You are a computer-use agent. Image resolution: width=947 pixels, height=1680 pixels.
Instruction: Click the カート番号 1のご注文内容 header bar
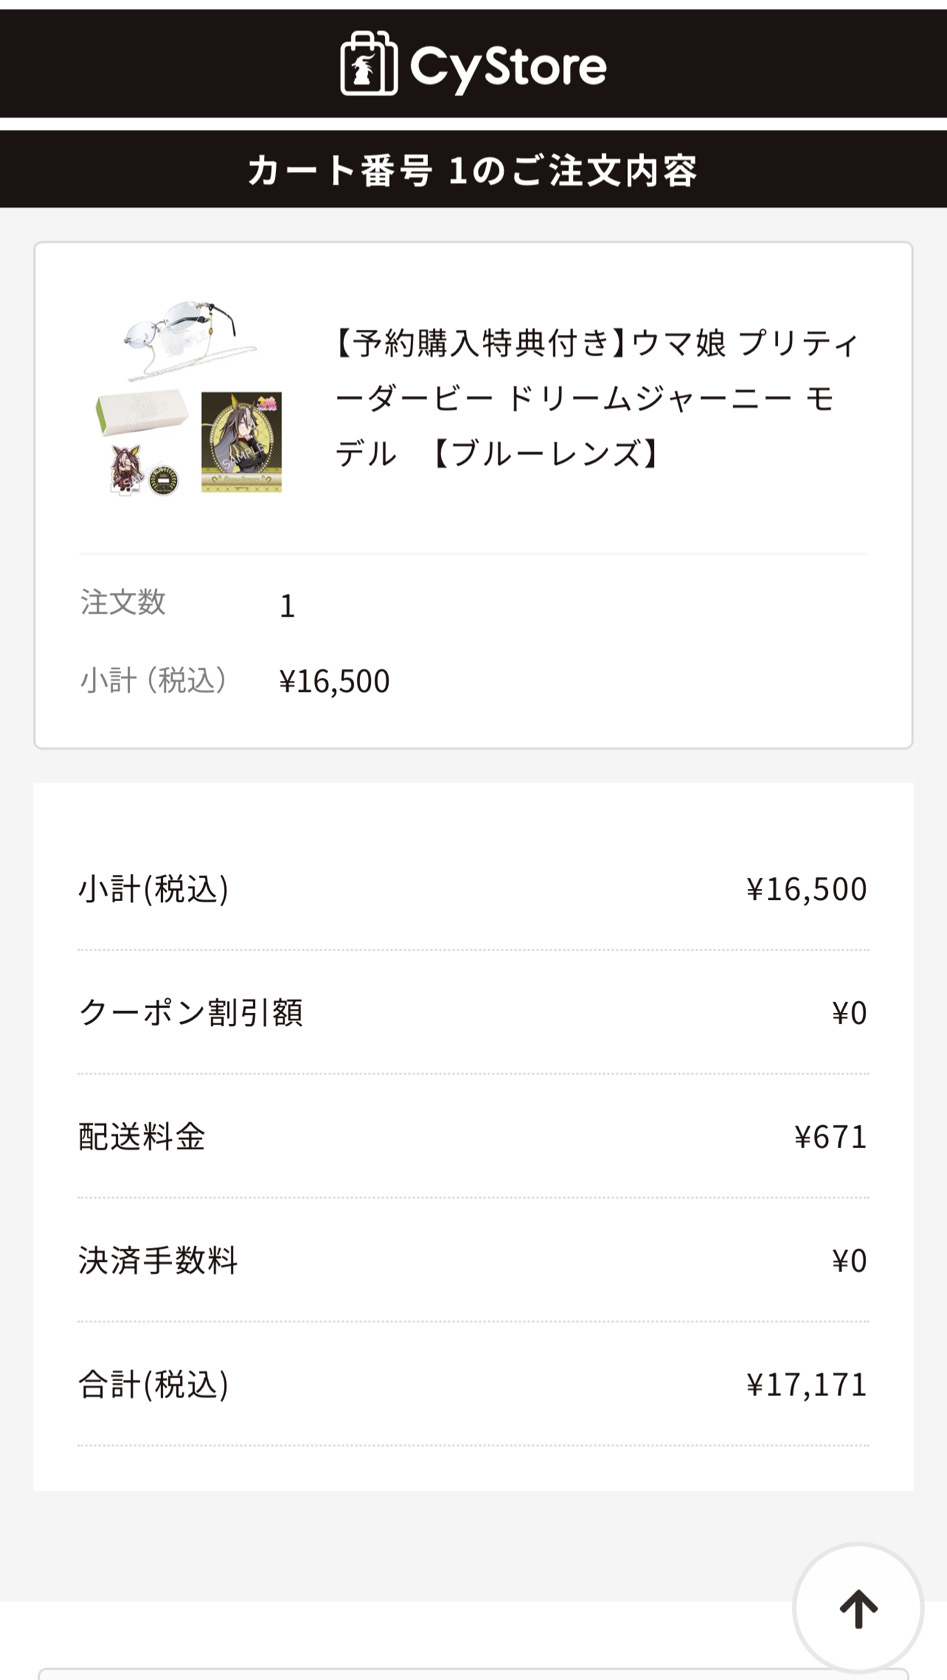[473, 170]
